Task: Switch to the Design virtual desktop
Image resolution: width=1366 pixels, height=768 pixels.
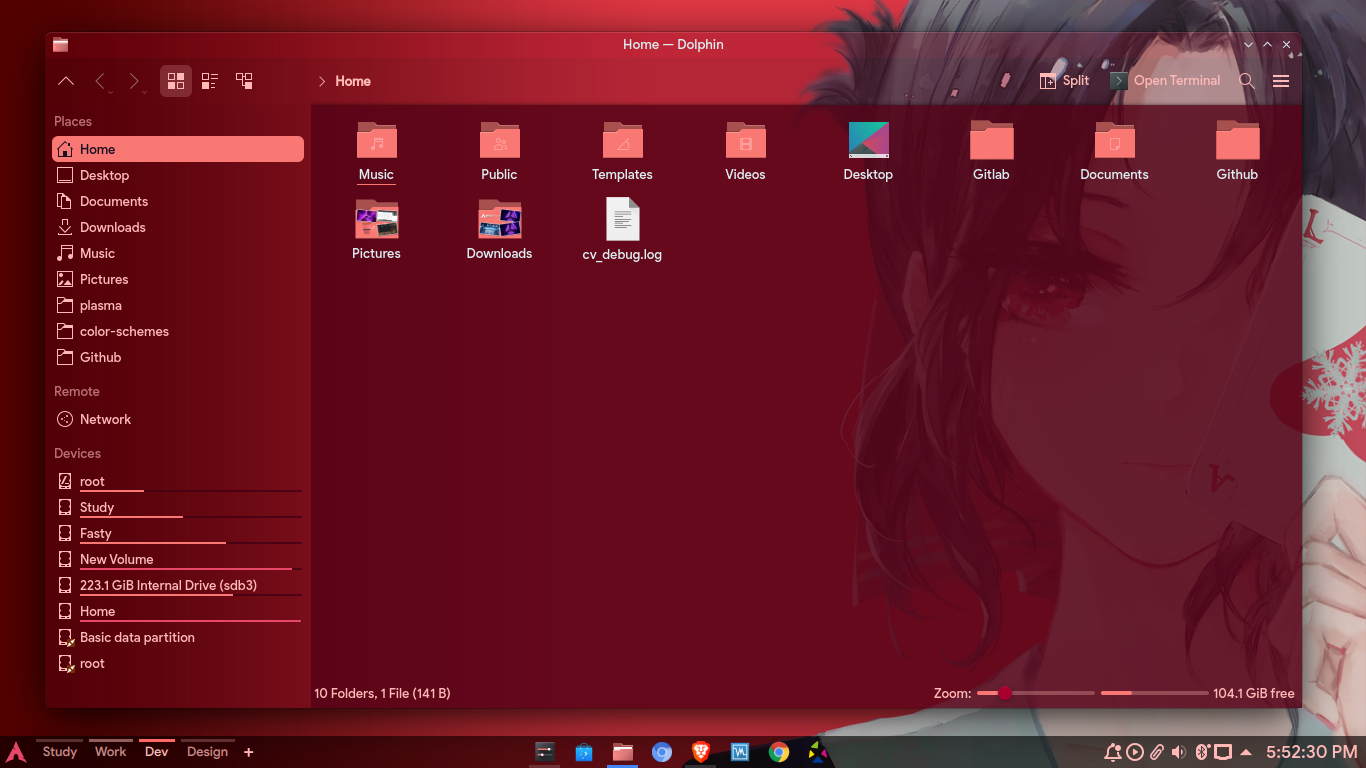Action: click(207, 752)
